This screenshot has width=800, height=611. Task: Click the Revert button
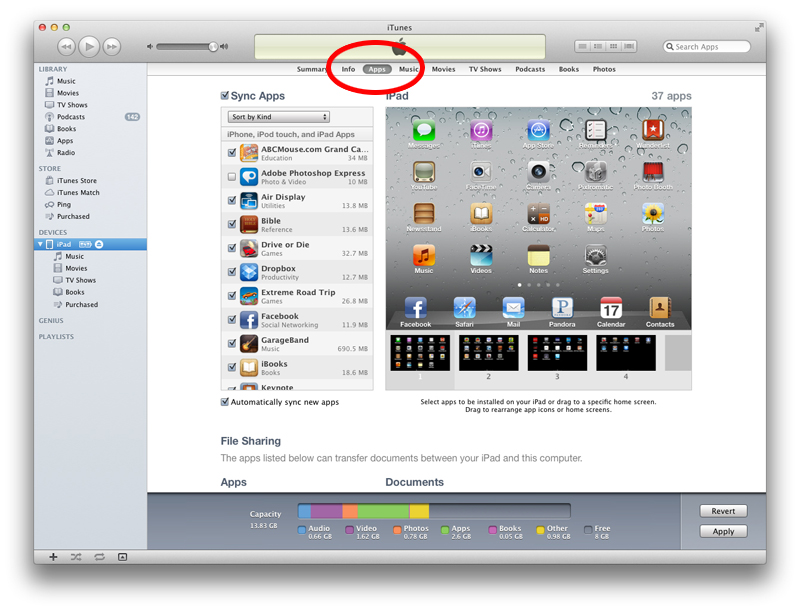pos(723,511)
